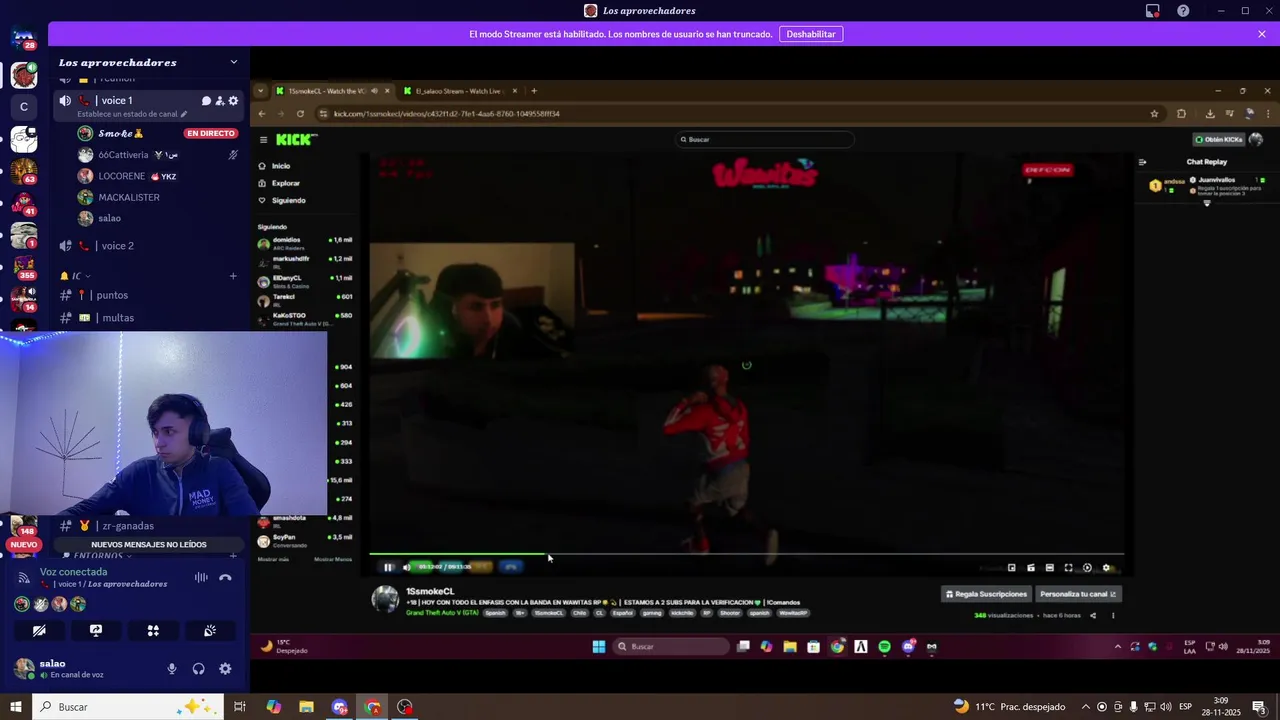Dismiss the Streamer mode banner
This screenshot has height=720, width=1280.
coord(1262,34)
